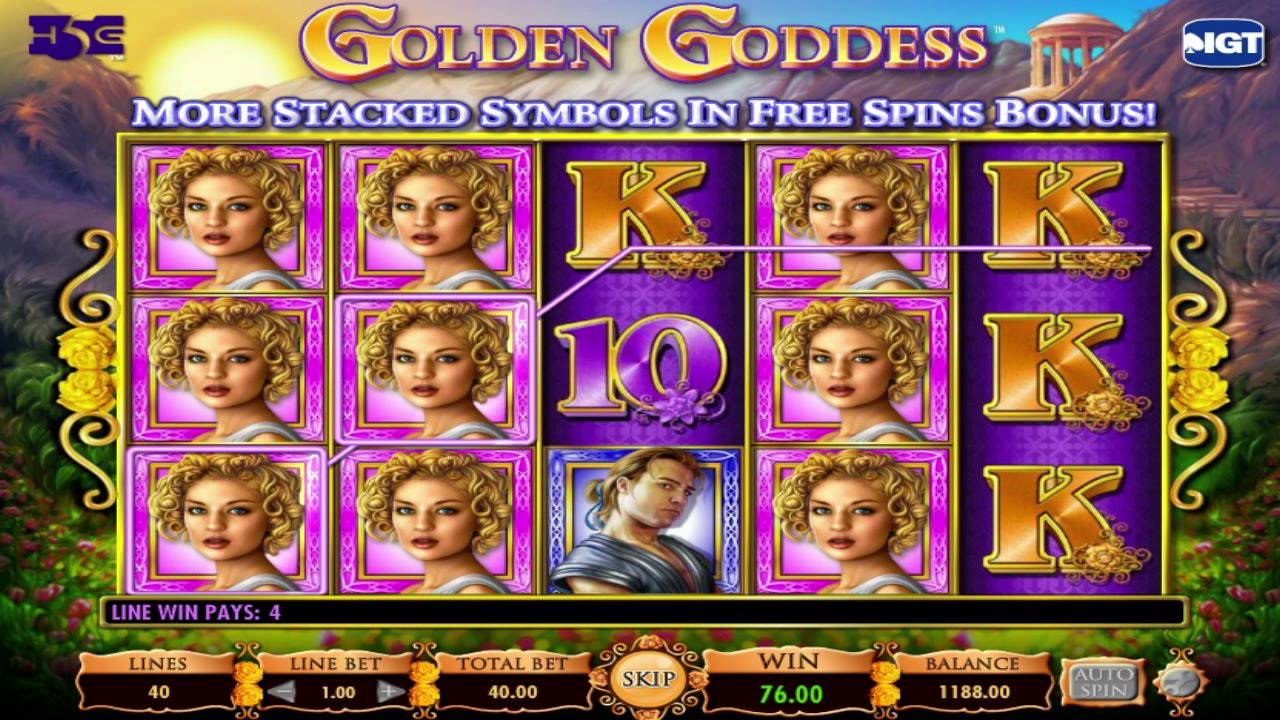Click the Total Bet amount display
Image resolution: width=1280 pixels, height=720 pixels.
click(x=513, y=692)
